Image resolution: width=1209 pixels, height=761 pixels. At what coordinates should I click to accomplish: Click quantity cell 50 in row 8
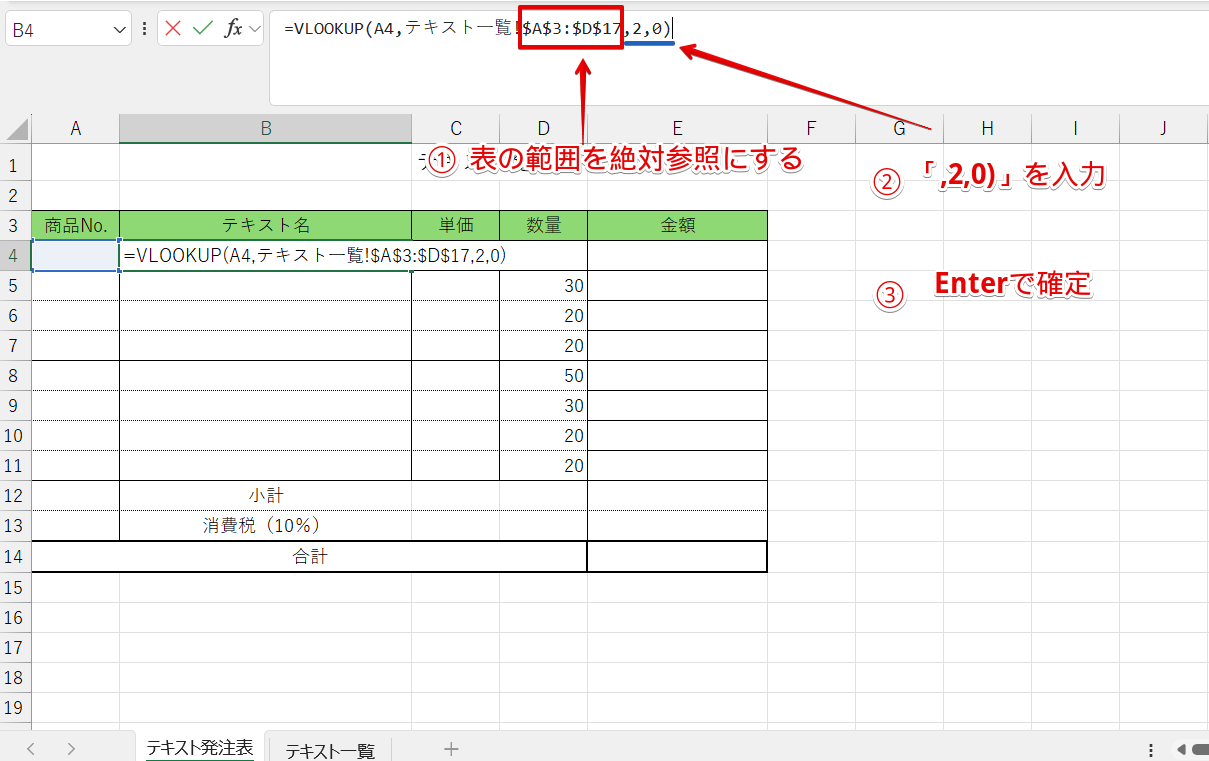point(543,375)
